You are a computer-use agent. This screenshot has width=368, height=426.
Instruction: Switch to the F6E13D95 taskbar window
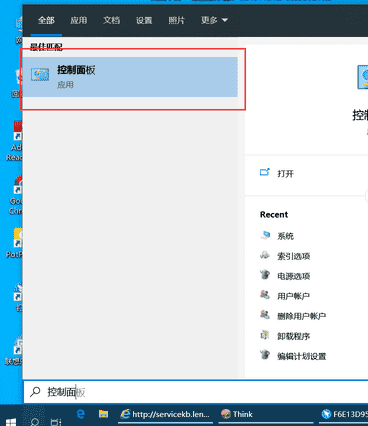pyautogui.click(x=344, y=414)
